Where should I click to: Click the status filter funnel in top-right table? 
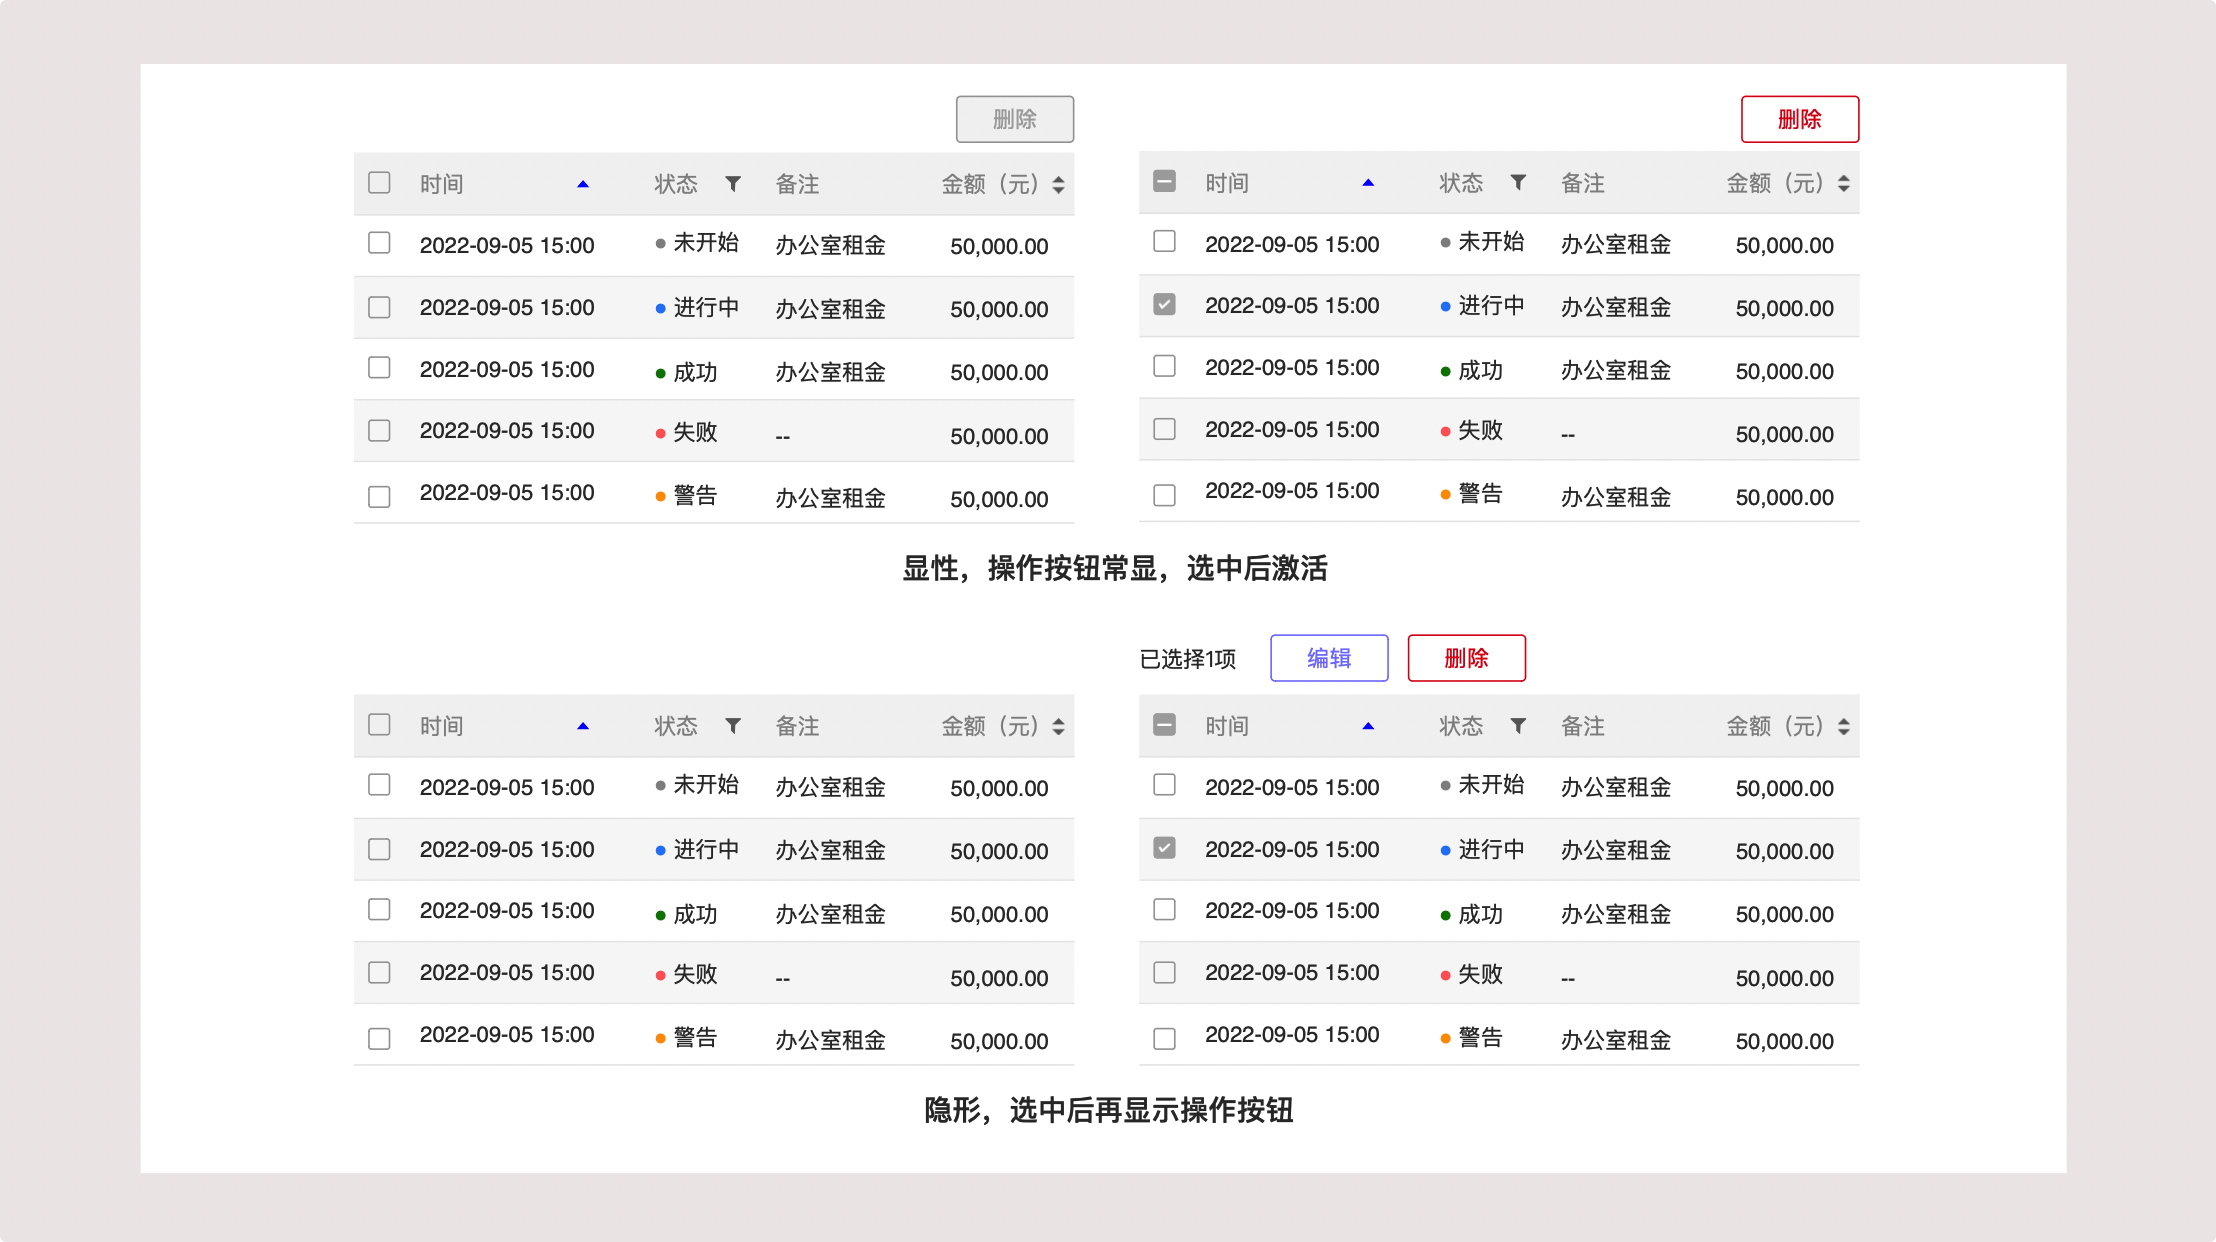coord(1518,182)
